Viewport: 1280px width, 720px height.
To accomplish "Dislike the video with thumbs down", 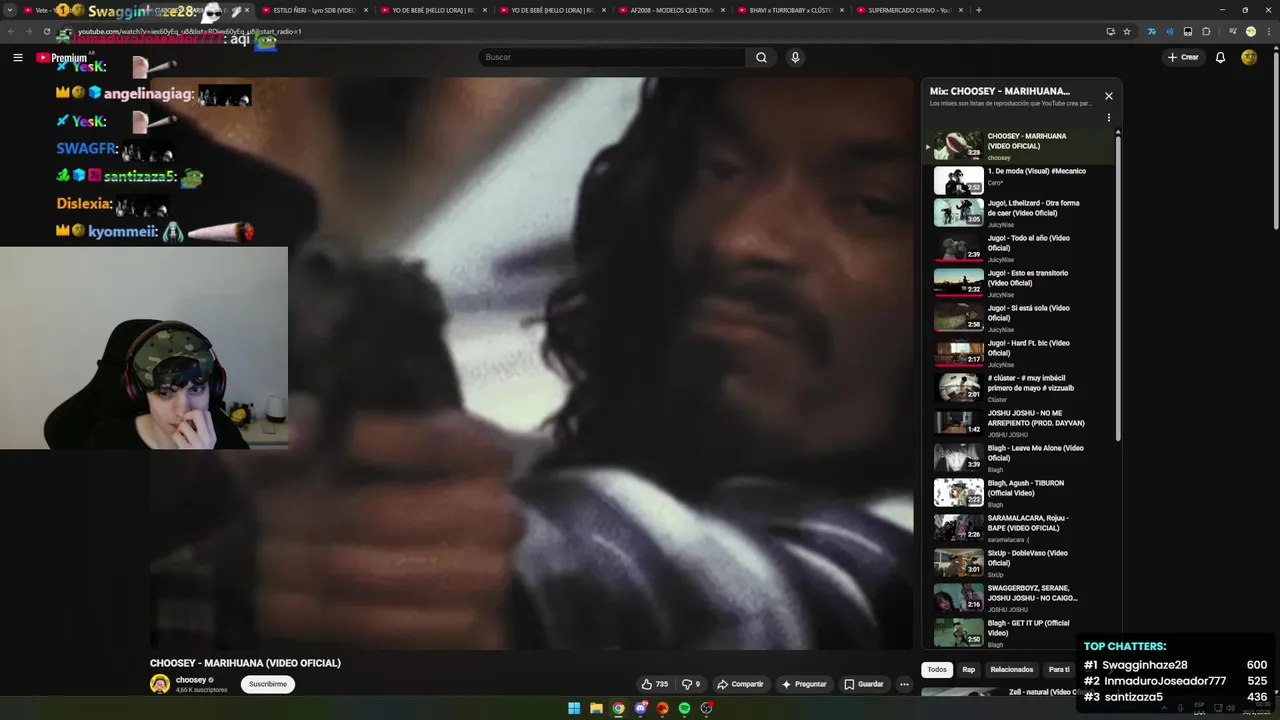I will pyautogui.click(x=691, y=684).
